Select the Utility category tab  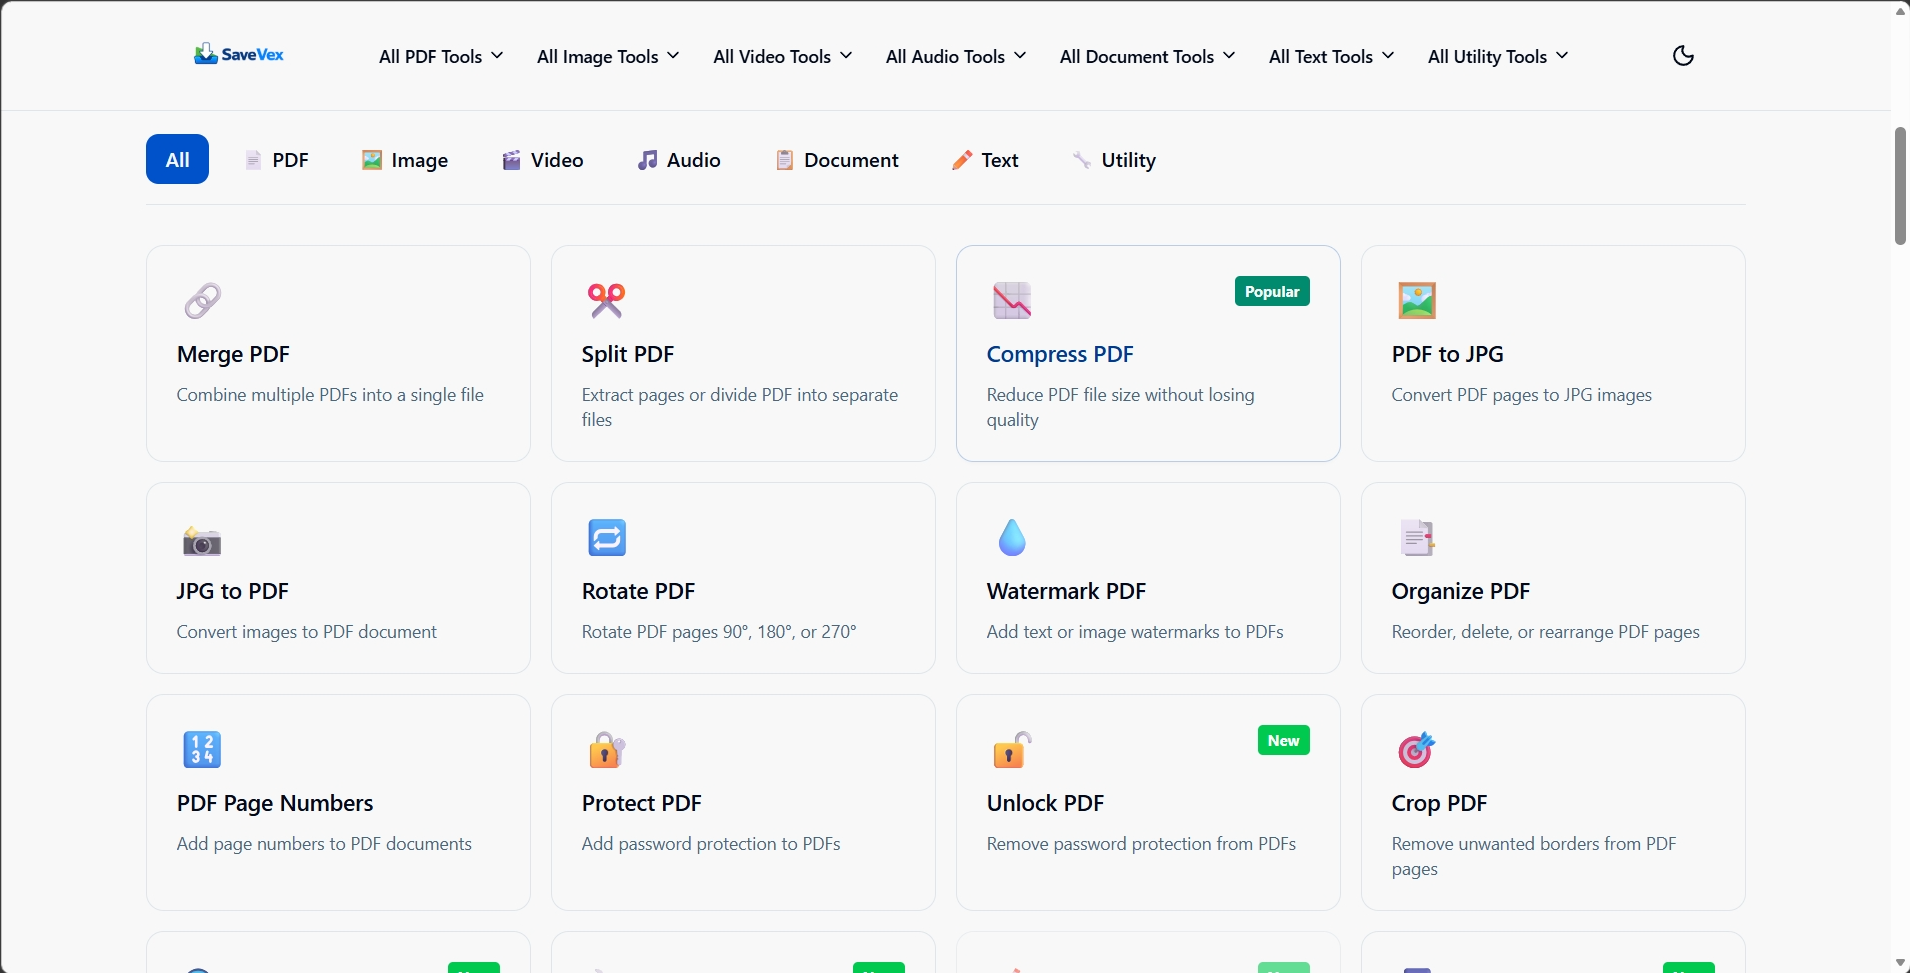point(1114,160)
